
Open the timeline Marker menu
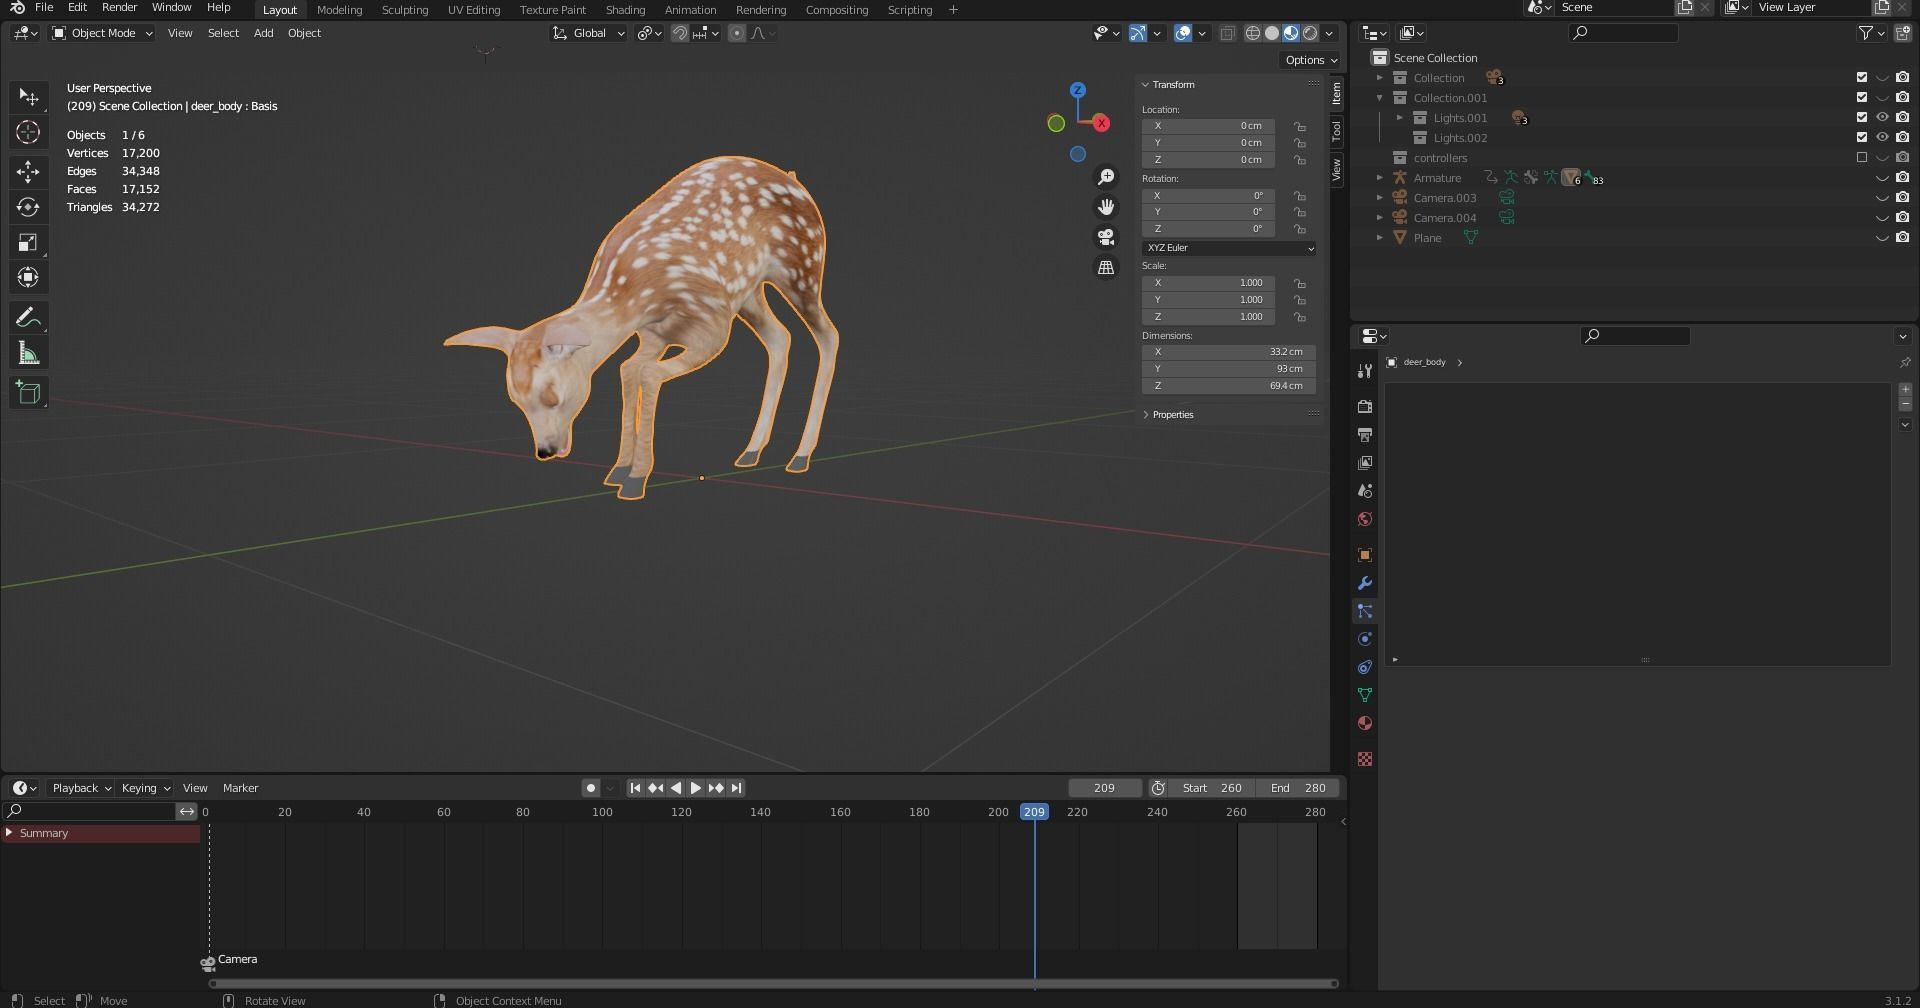tap(240, 788)
